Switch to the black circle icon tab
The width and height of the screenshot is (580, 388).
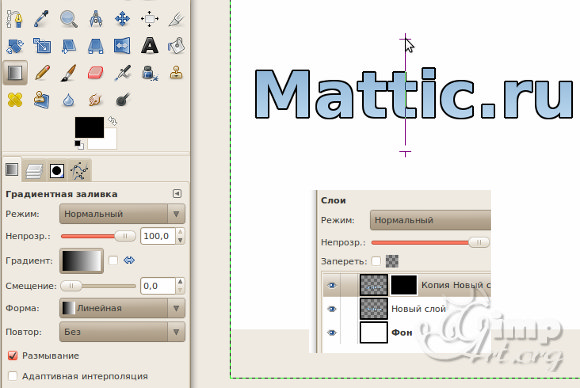click(x=57, y=171)
